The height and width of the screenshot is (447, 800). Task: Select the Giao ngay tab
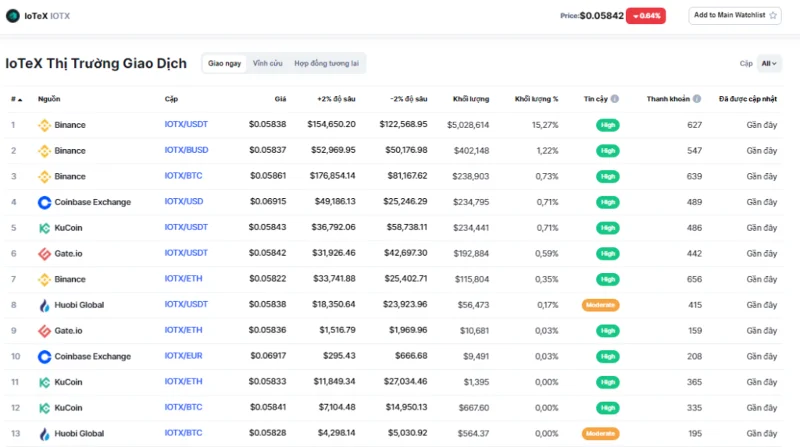click(x=224, y=63)
